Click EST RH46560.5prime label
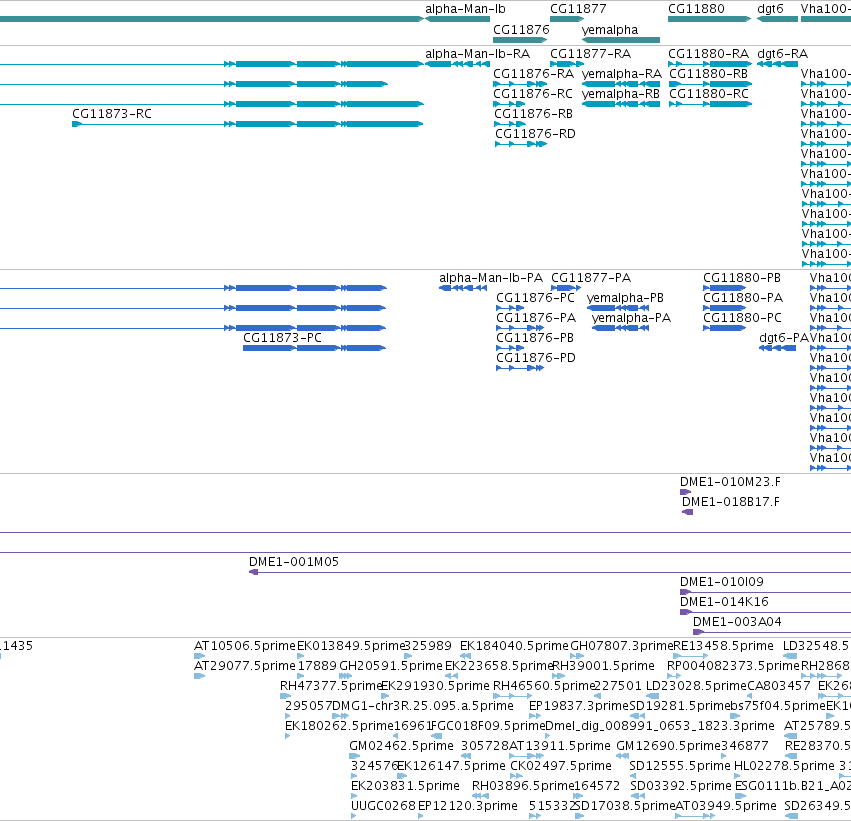Screen dimensions: 851x821 coord(544,686)
